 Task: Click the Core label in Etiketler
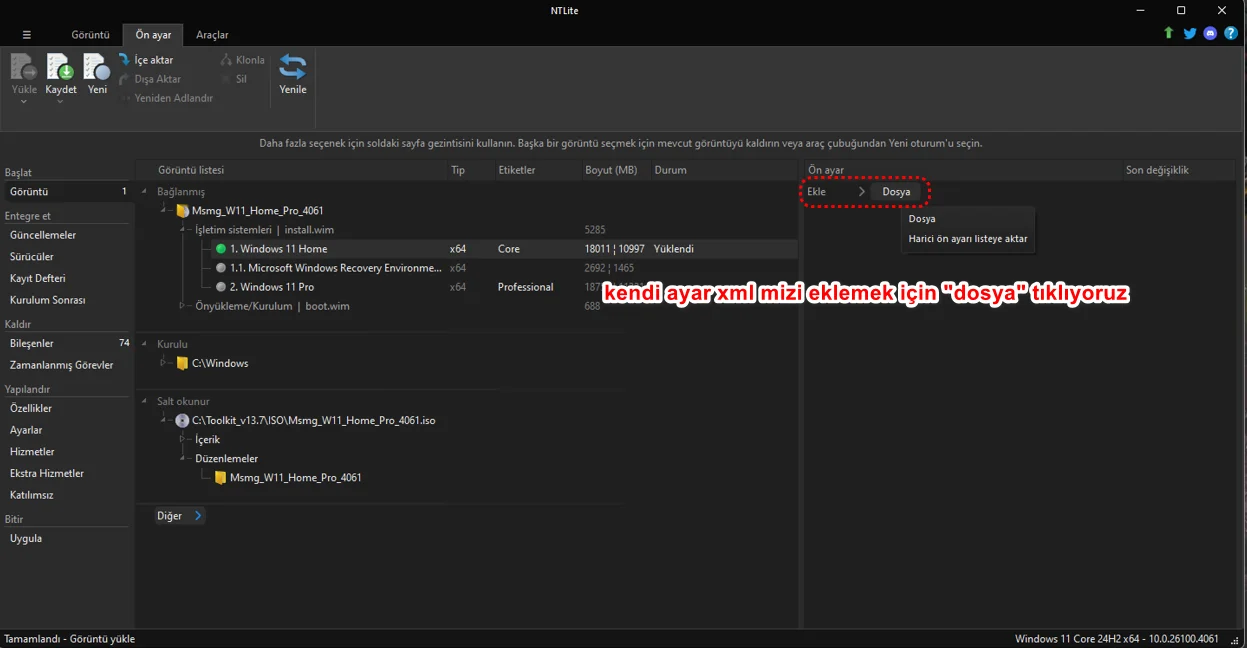[509, 249]
